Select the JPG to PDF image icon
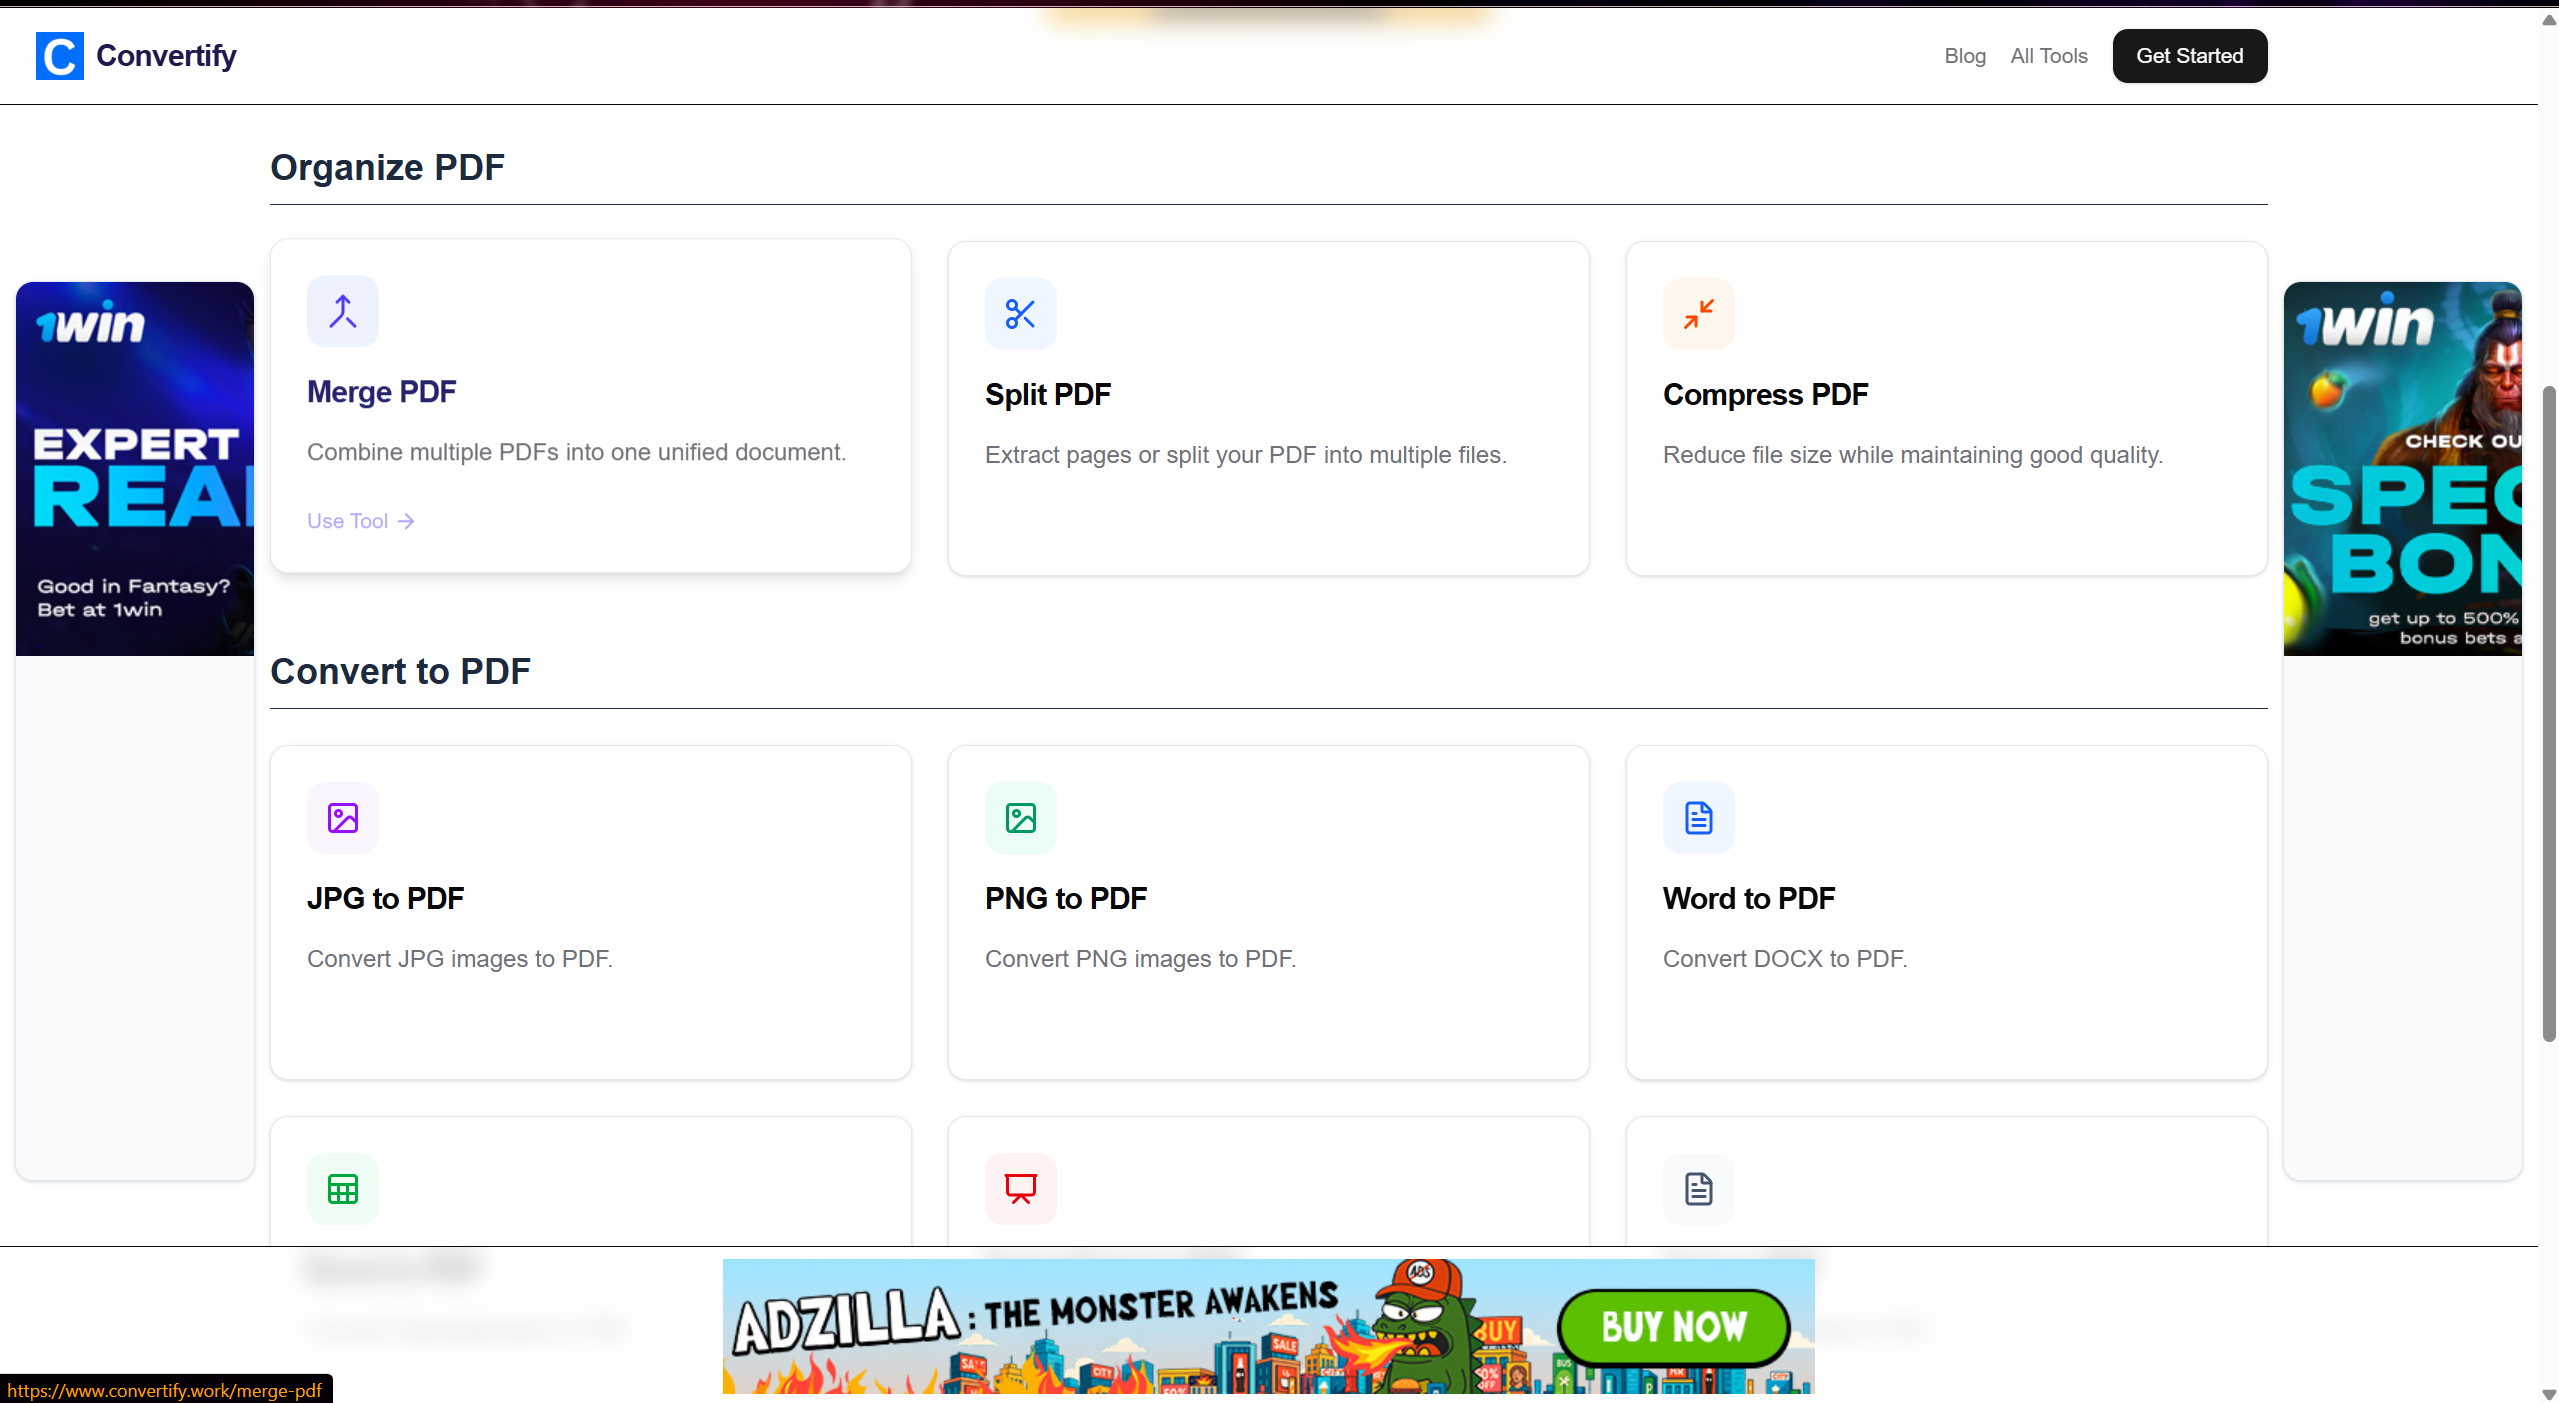The width and height of the screenshot is (2559, 1403). click(342, 817)
